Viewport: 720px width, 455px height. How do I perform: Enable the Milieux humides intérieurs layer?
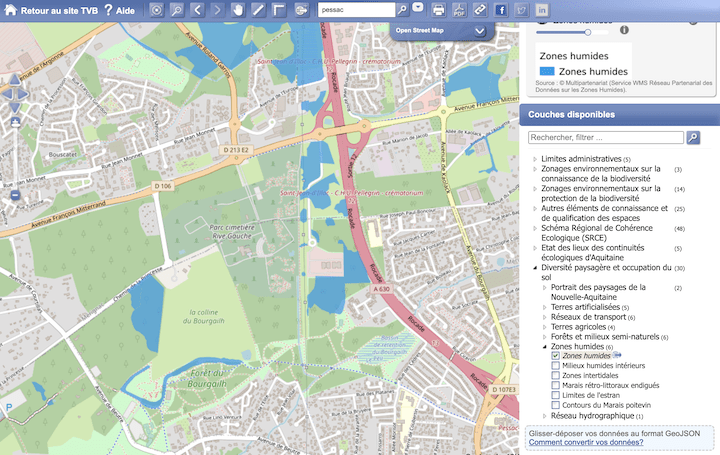[x=556, y=367]
